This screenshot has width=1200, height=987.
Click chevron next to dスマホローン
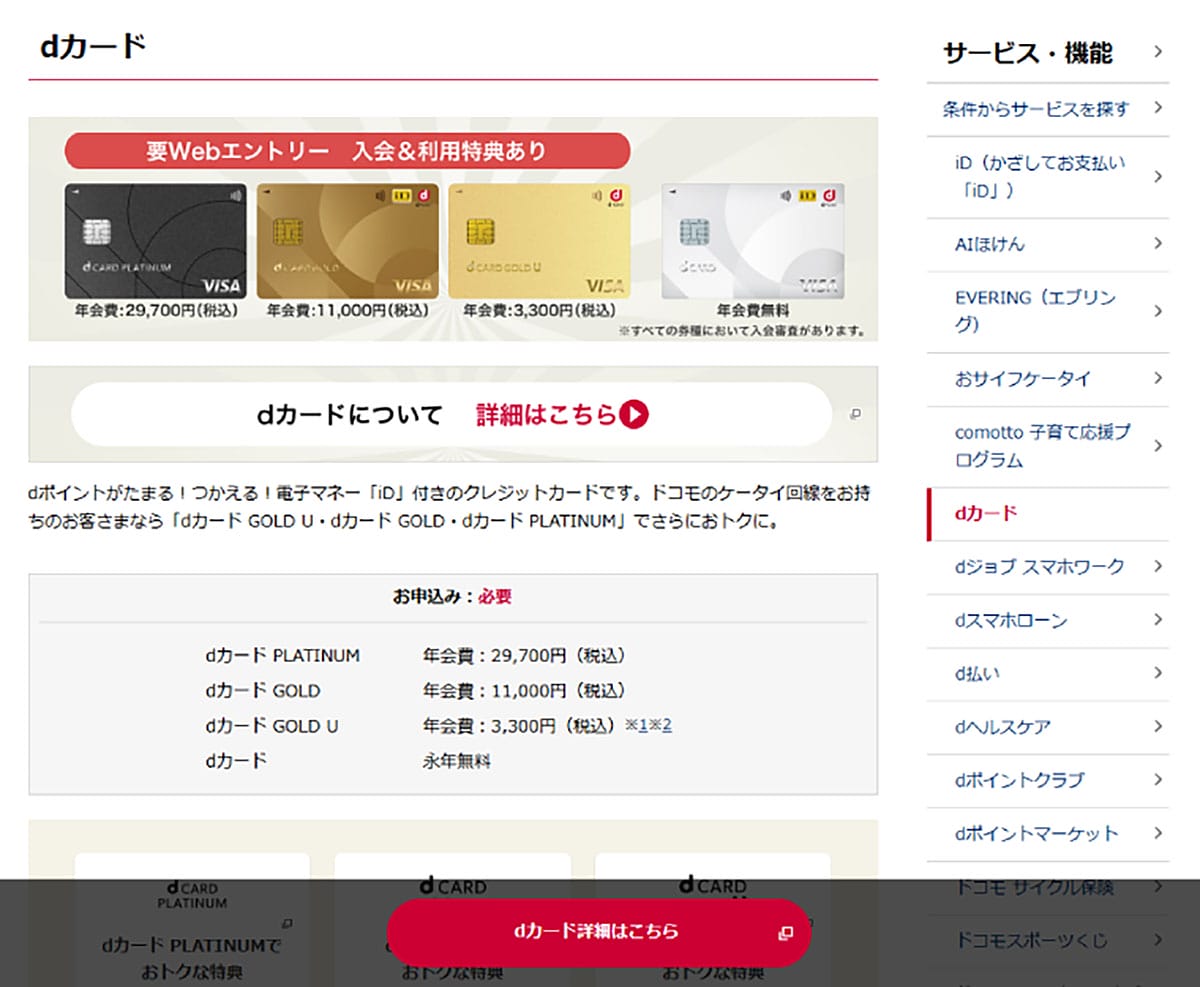[1157, 621]
